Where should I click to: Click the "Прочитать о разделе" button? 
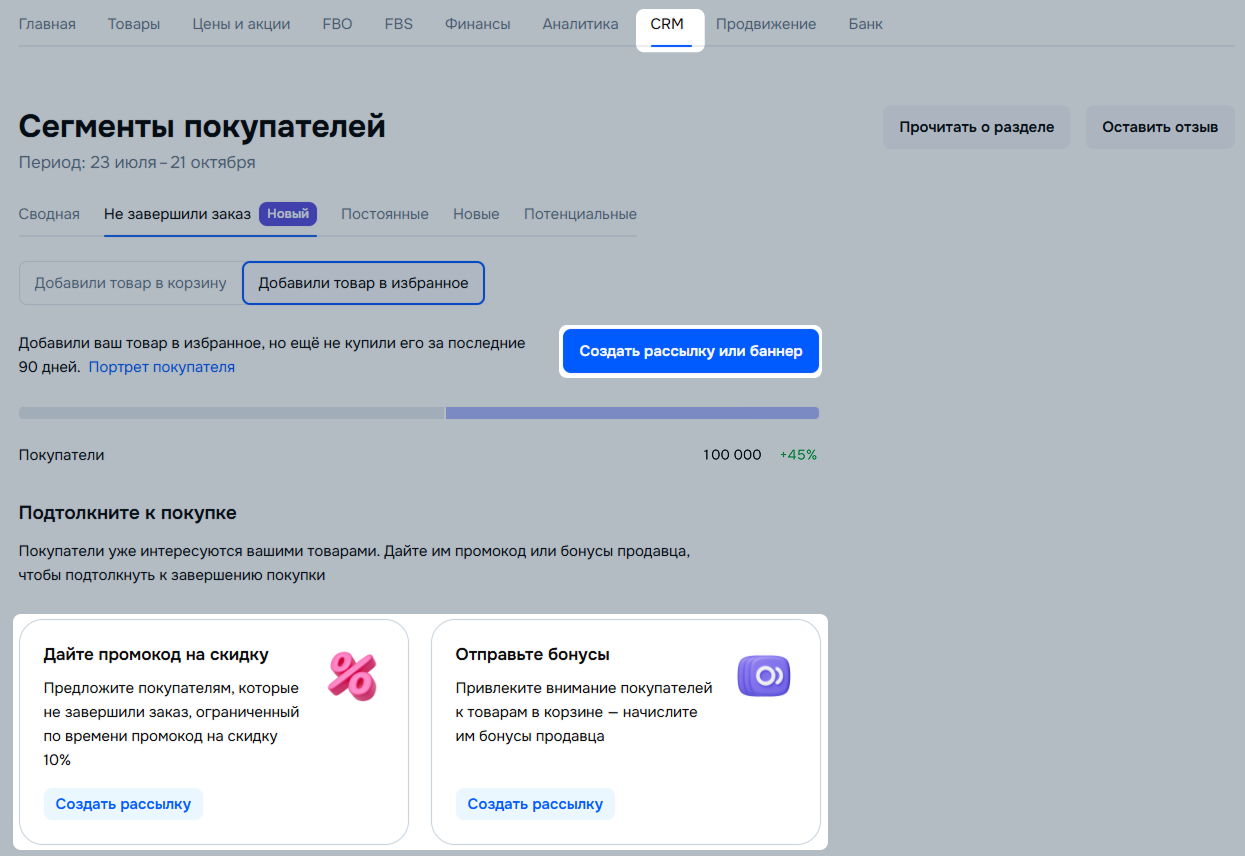coord(976,128)
